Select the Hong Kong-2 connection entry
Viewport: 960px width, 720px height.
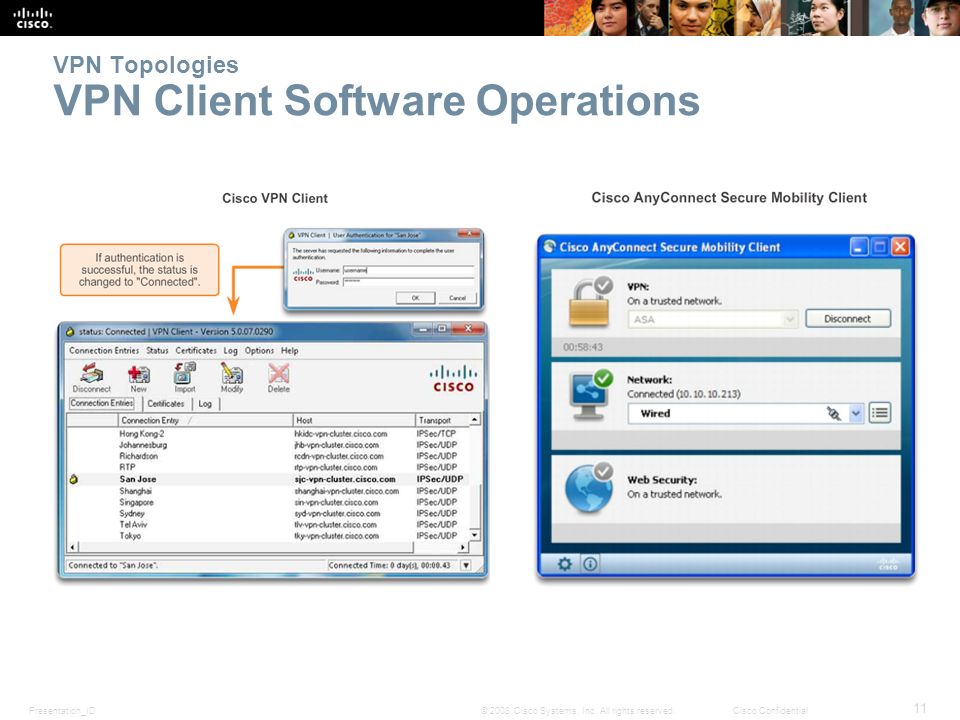pyautogui.click(x=268, y=433)
